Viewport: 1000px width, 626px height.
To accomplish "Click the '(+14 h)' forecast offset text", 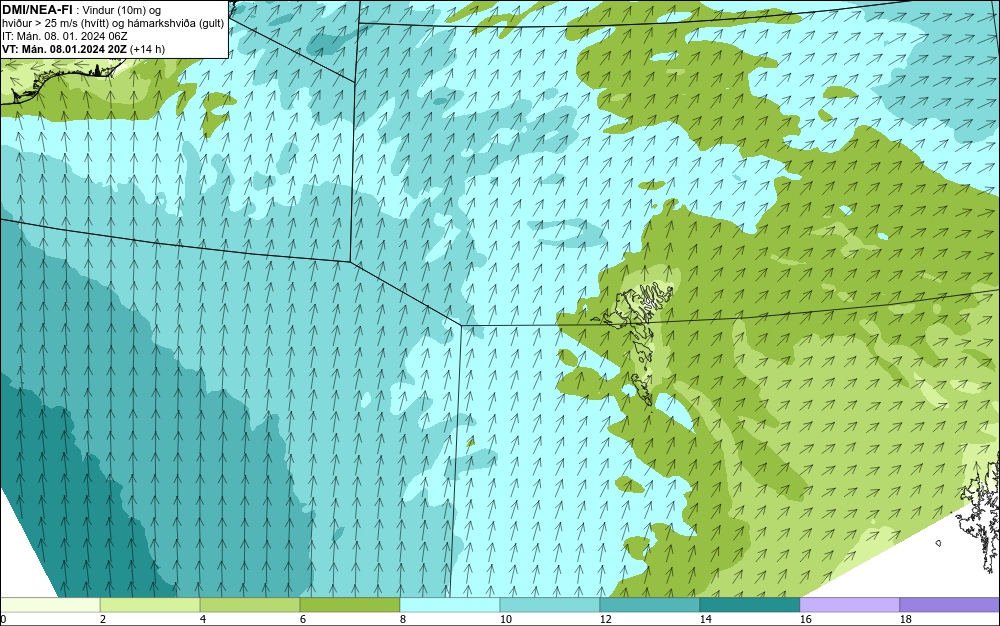I will coord(147,49).
